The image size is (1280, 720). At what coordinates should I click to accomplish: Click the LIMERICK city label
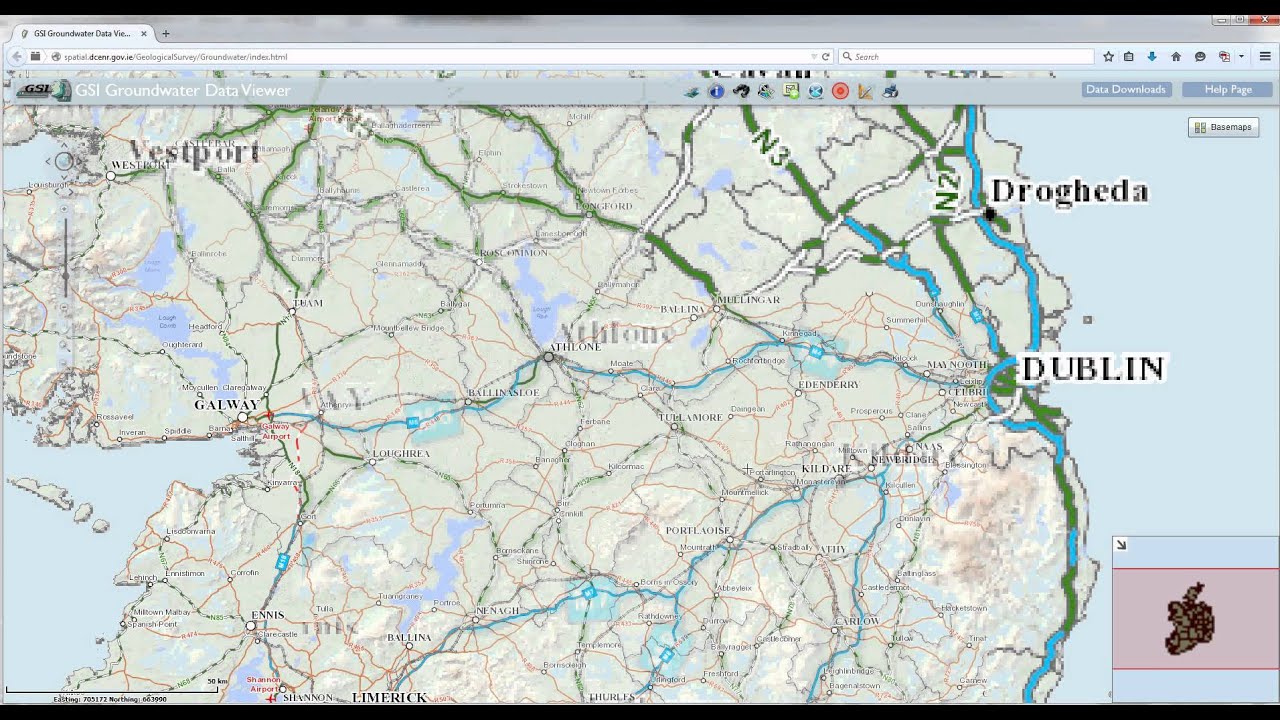pyautogui.click(x=389, y=698)
